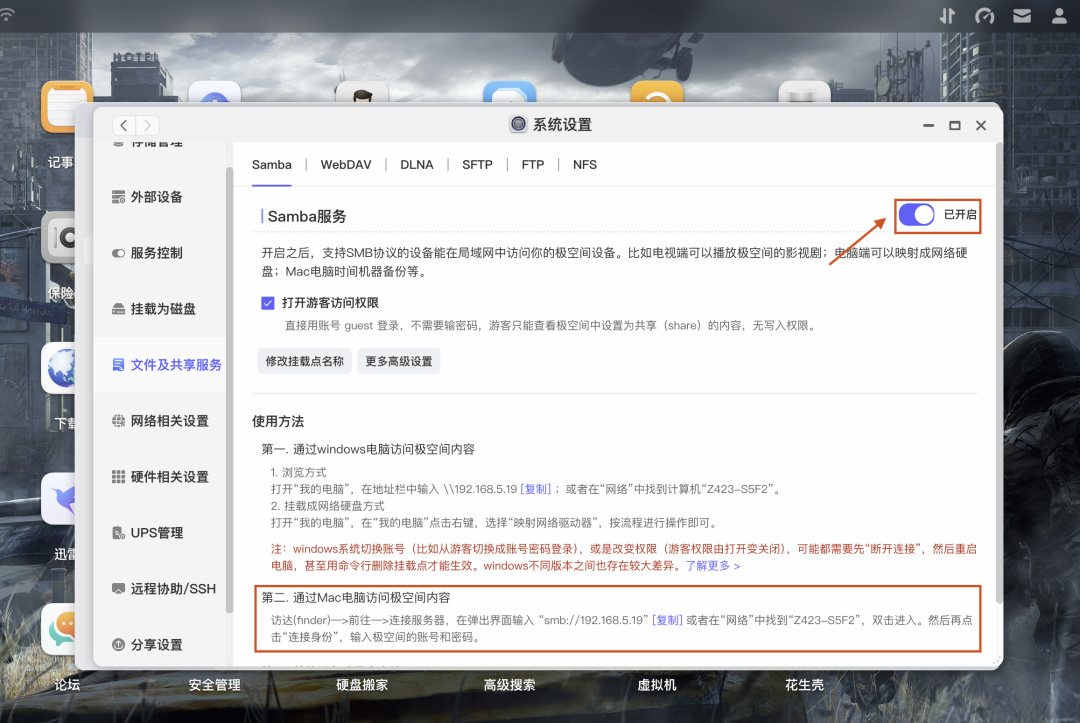Click the sidebar vertical scrollbar
Image resolution: width=1080 pixels, height=723 pixels.
(229, 389)
